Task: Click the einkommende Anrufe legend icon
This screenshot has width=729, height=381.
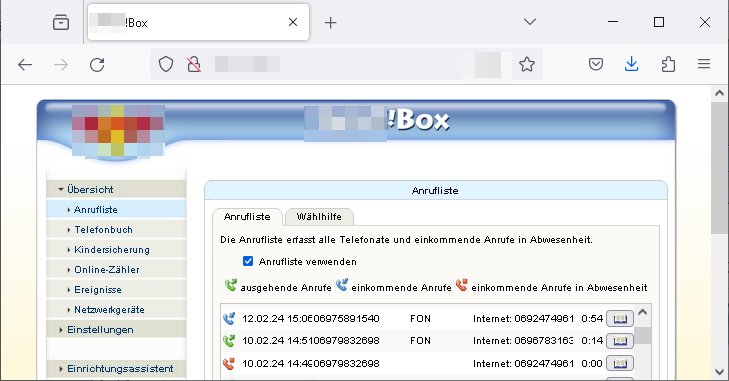Action: click(342, 285)
